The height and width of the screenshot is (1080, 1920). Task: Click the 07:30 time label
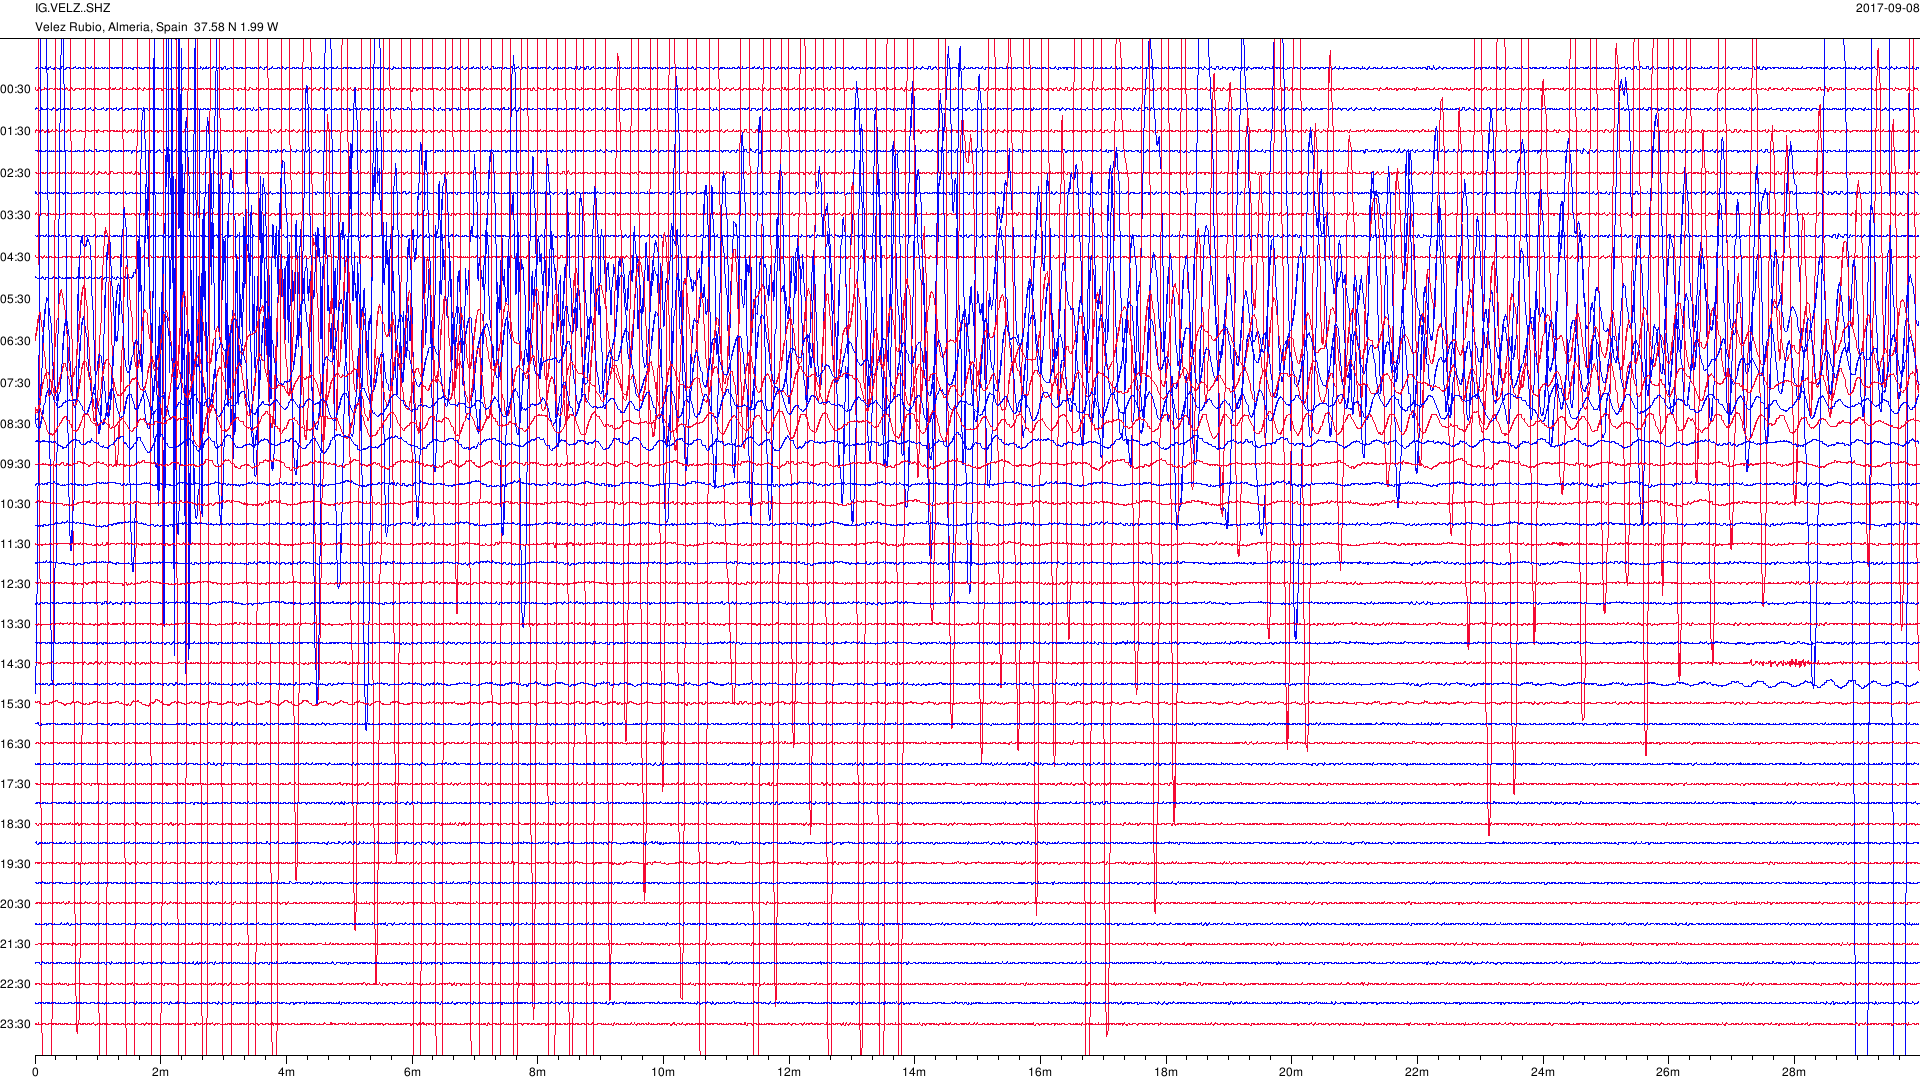coord(16,384)
